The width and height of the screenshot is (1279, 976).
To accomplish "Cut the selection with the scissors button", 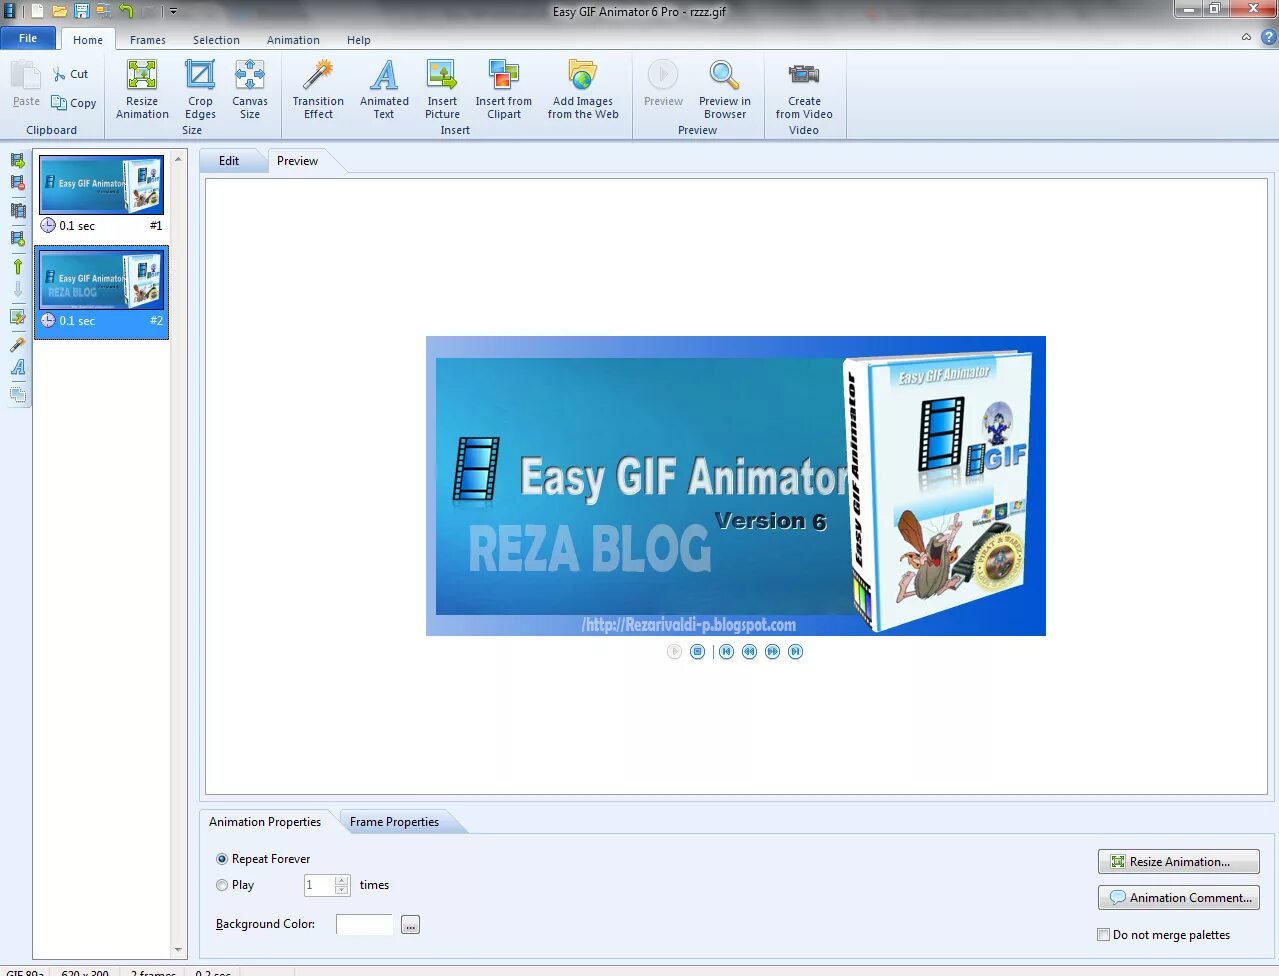I will click(71, 74).
